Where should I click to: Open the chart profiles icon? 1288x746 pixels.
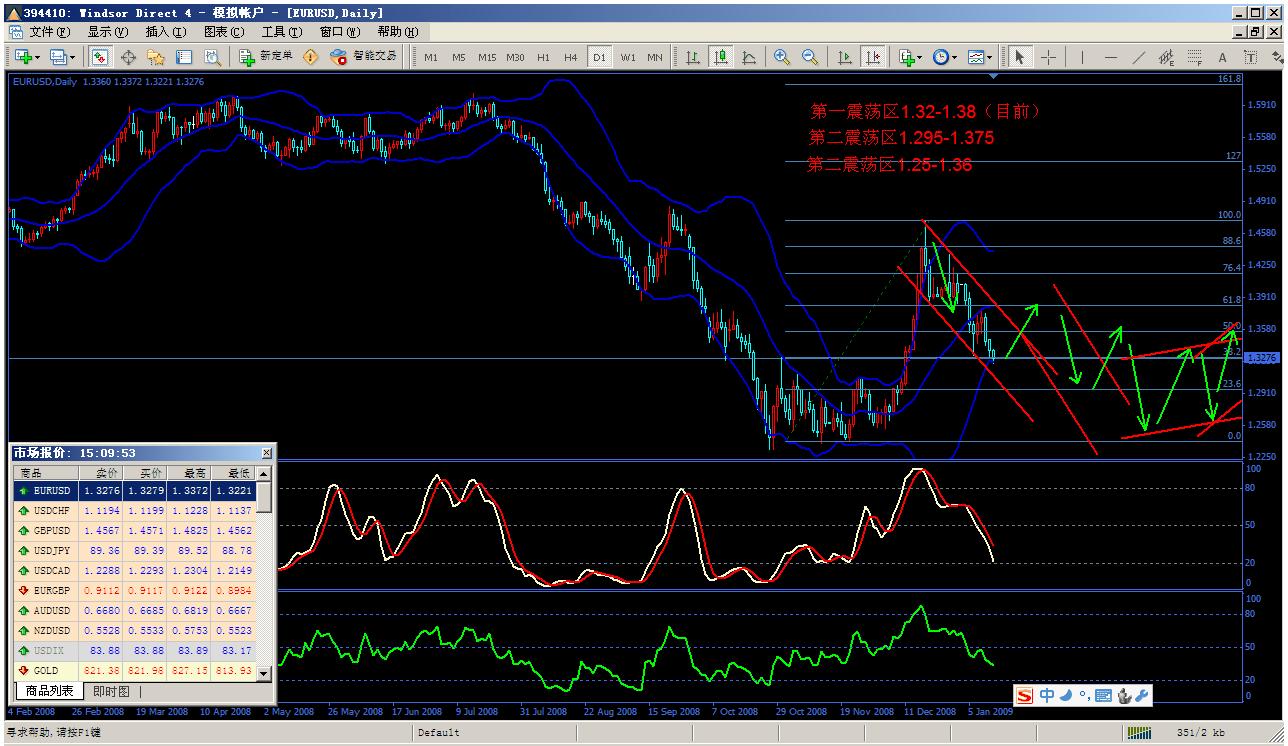pos(57,57)
